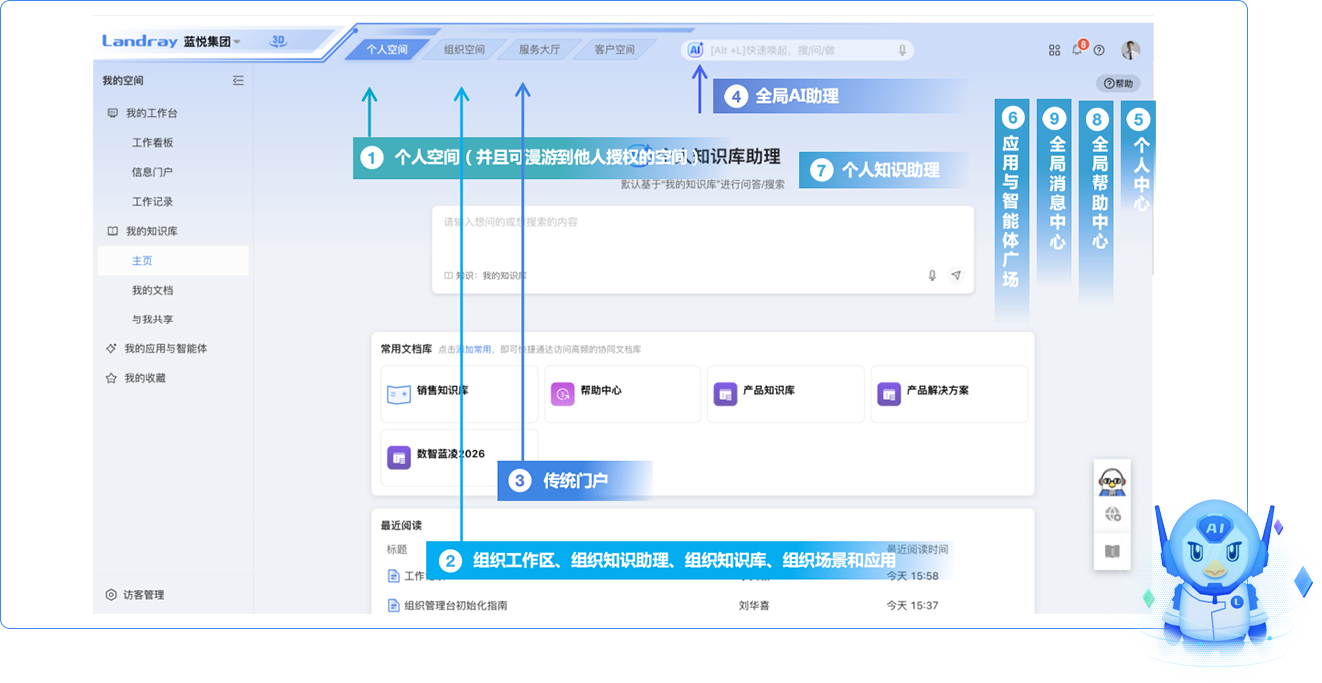
Task: Click the global AI assistant search field
Action: [x=800, y=50]
